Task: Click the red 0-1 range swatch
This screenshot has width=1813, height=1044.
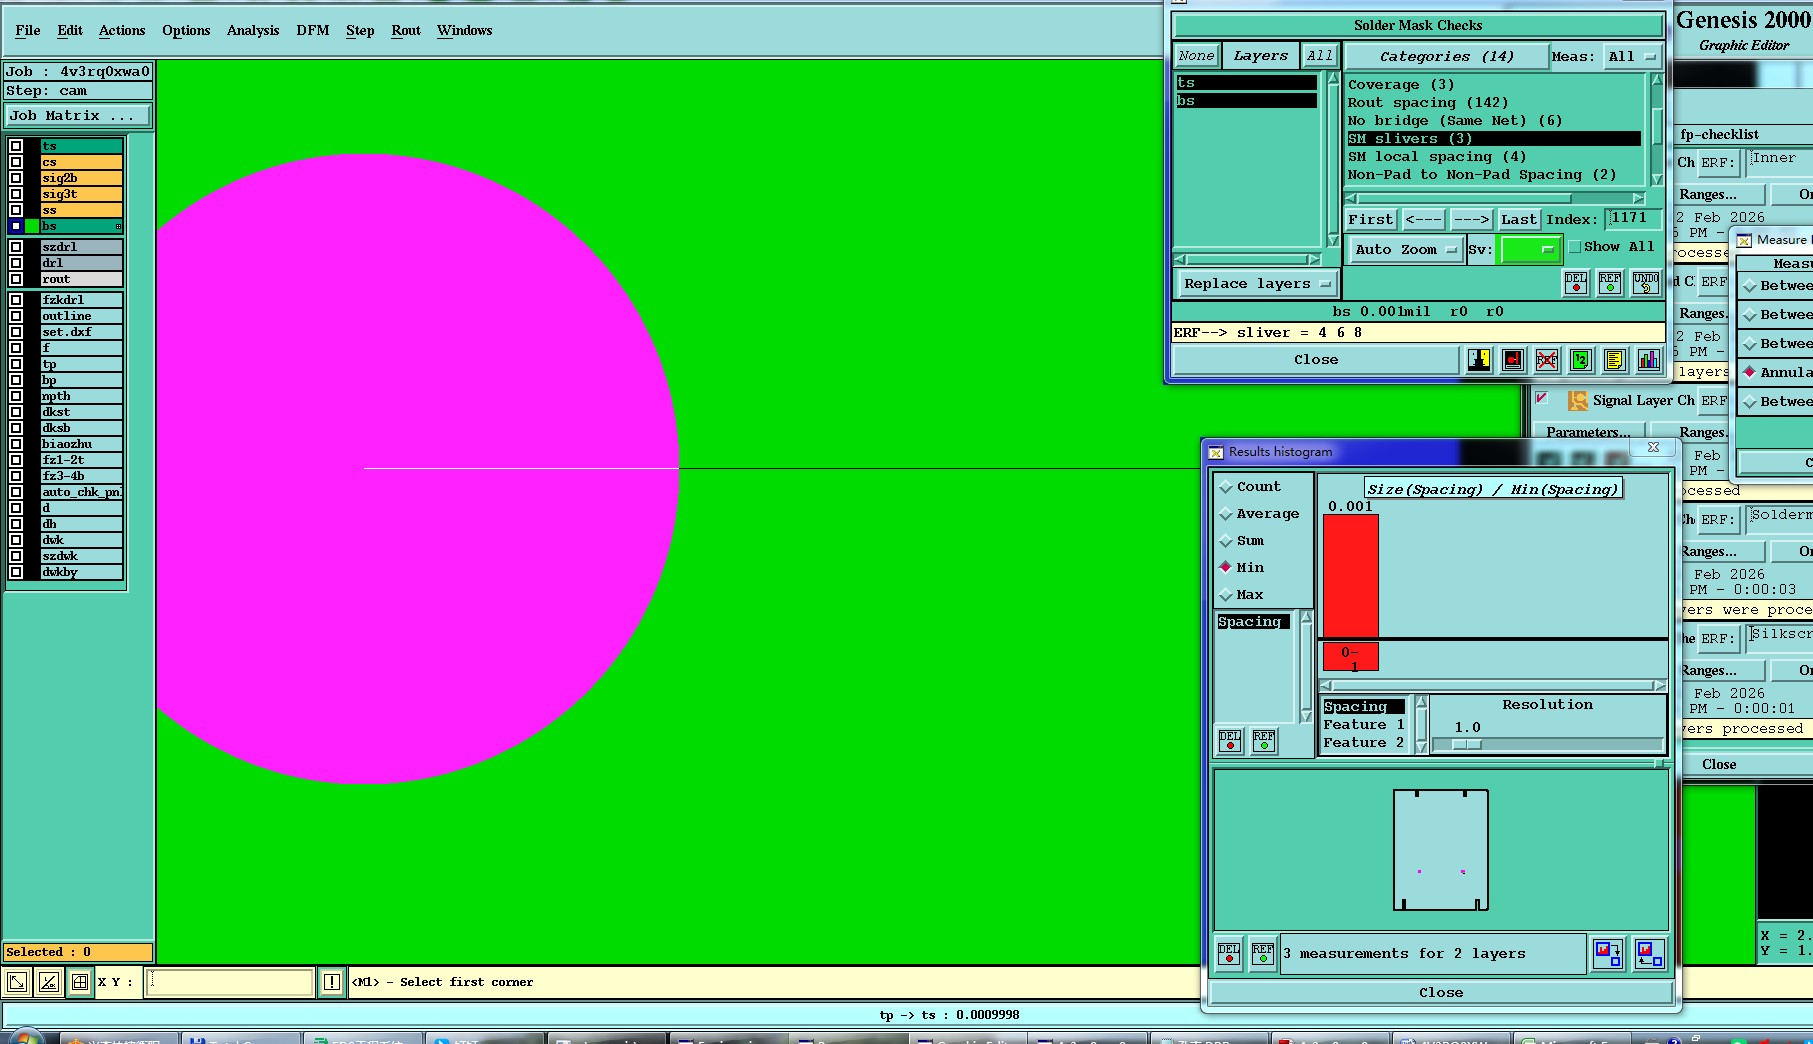Action: [1351, 657]
